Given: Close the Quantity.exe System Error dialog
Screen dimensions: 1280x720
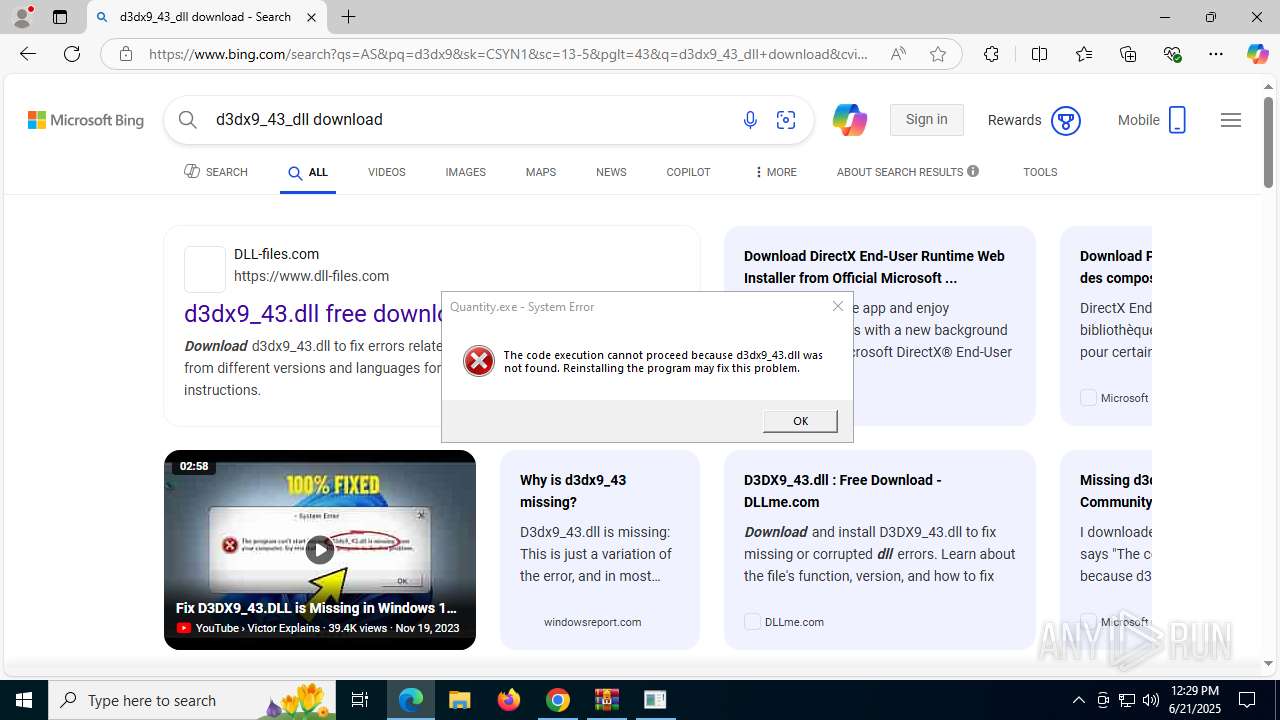Looking at the screenshot, I should click(838, 306).
